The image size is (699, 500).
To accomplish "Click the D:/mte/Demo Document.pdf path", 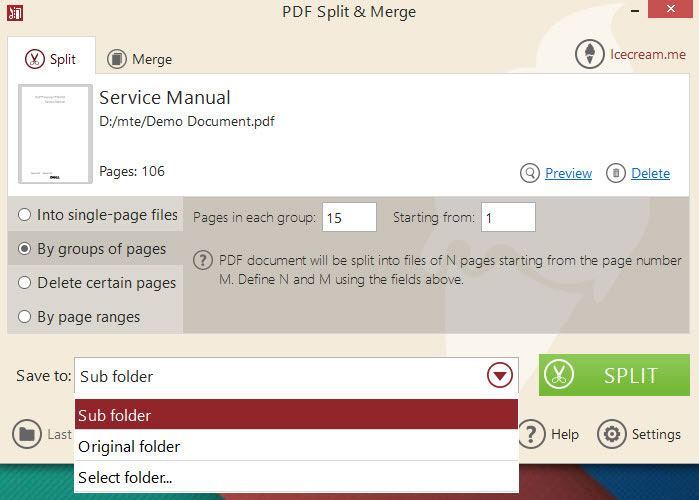I will (187, 121).
